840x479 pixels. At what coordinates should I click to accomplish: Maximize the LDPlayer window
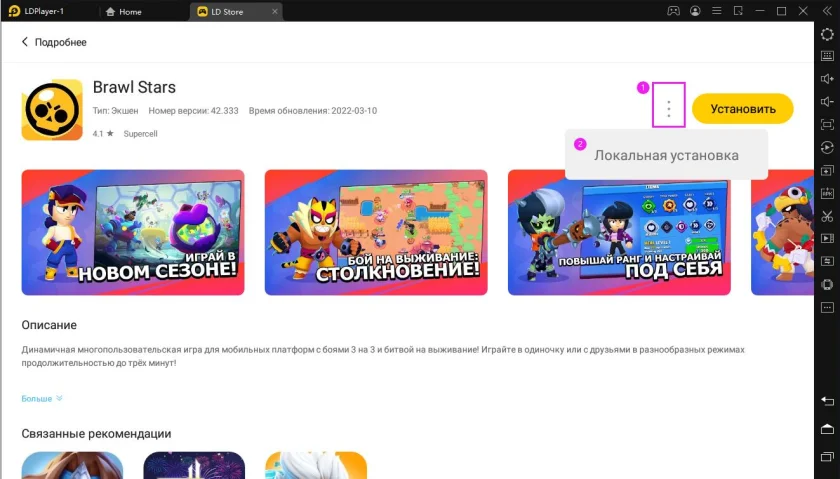(782, 11)
